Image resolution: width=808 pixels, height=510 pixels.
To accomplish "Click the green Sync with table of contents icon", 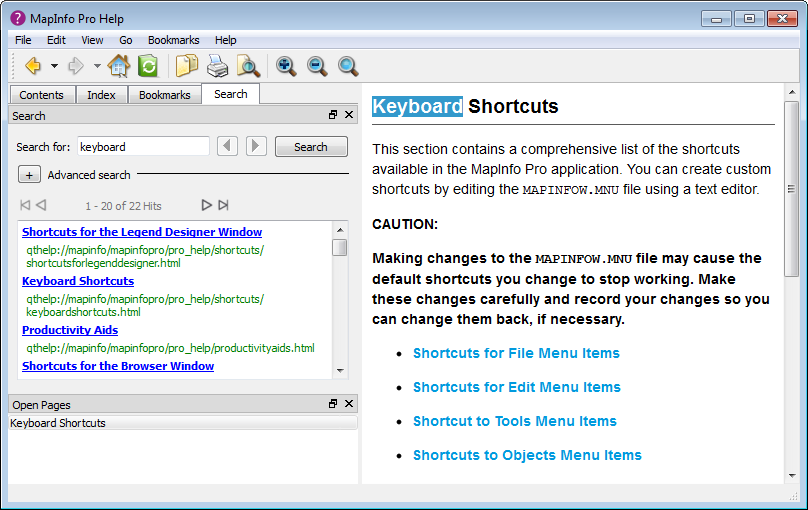I will [x=148, y=66].
